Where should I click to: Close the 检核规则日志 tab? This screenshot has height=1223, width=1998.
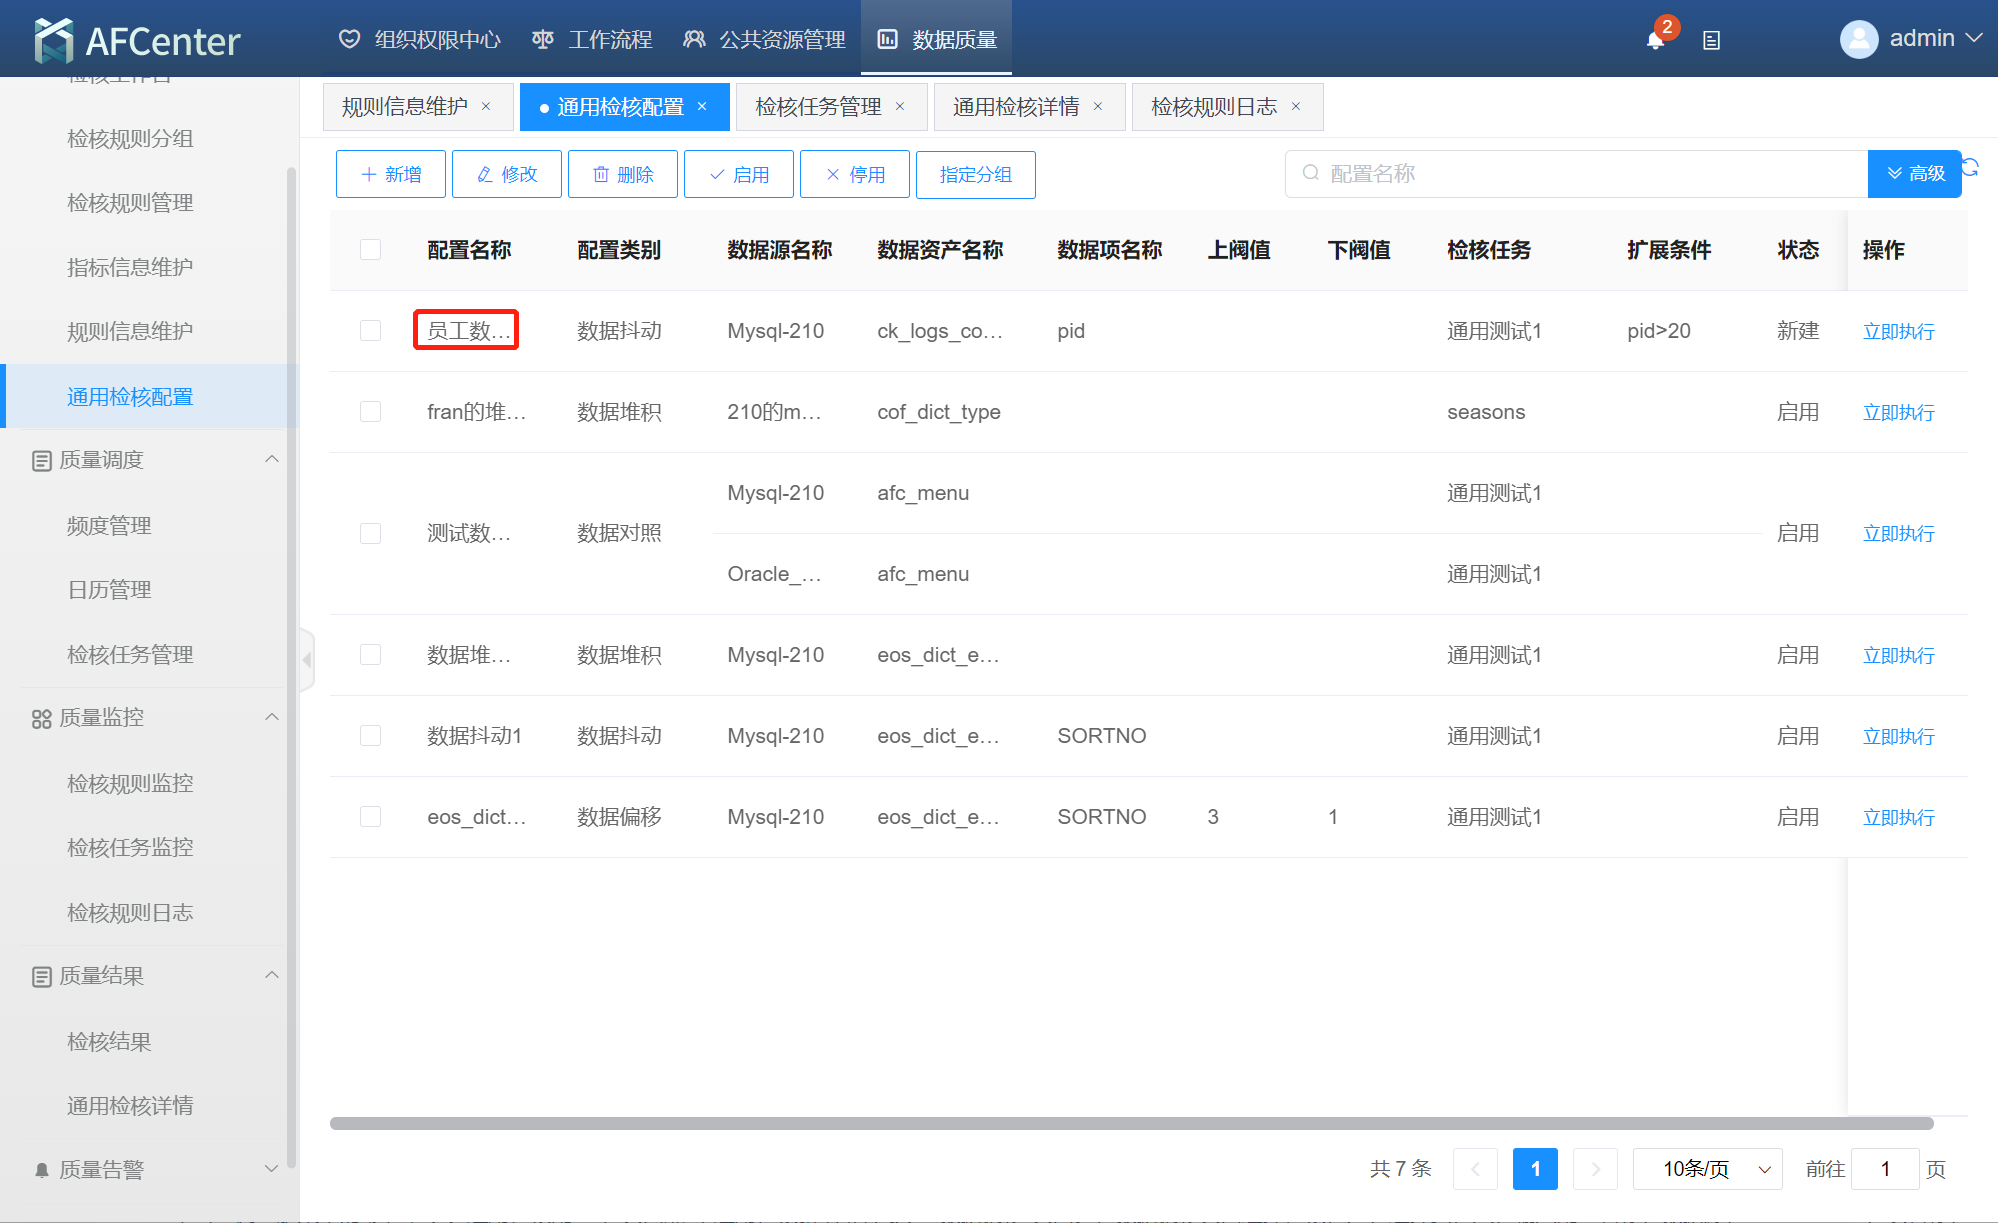click(x=1296, y=107)
